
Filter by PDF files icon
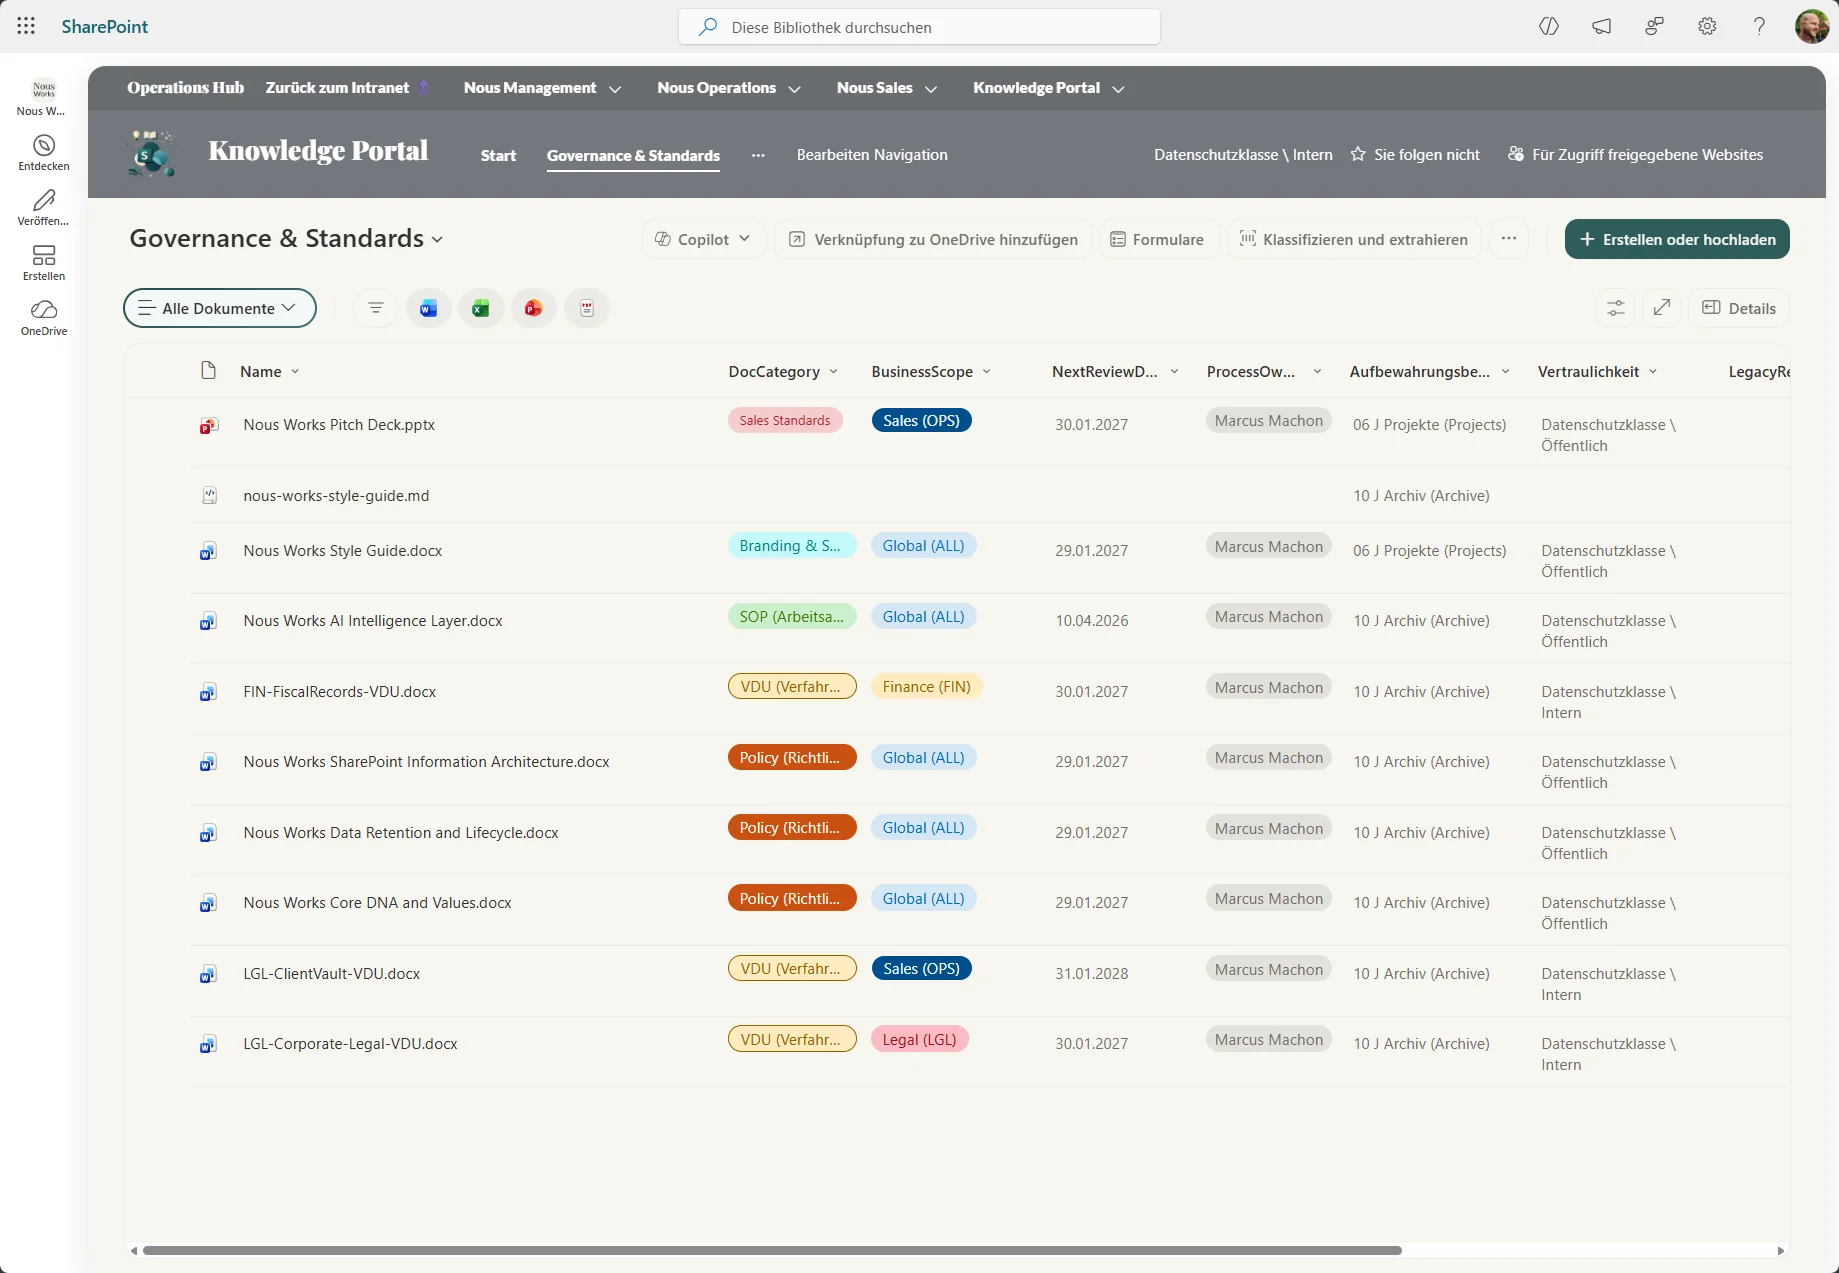pos(587,308)
